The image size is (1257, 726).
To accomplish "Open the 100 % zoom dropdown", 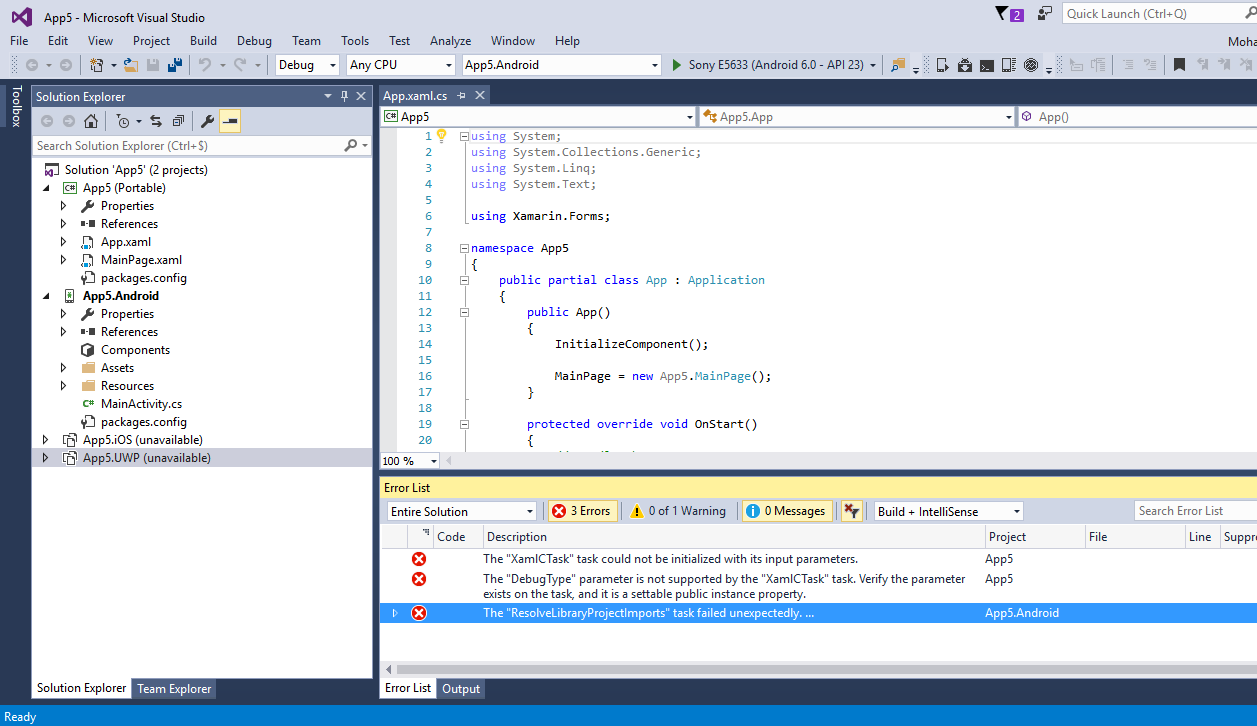I will click(x=410, y=461).
